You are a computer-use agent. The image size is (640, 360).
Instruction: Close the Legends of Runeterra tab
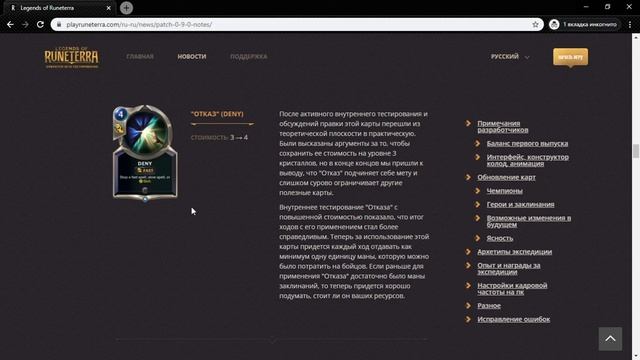(x=109, y=8)
